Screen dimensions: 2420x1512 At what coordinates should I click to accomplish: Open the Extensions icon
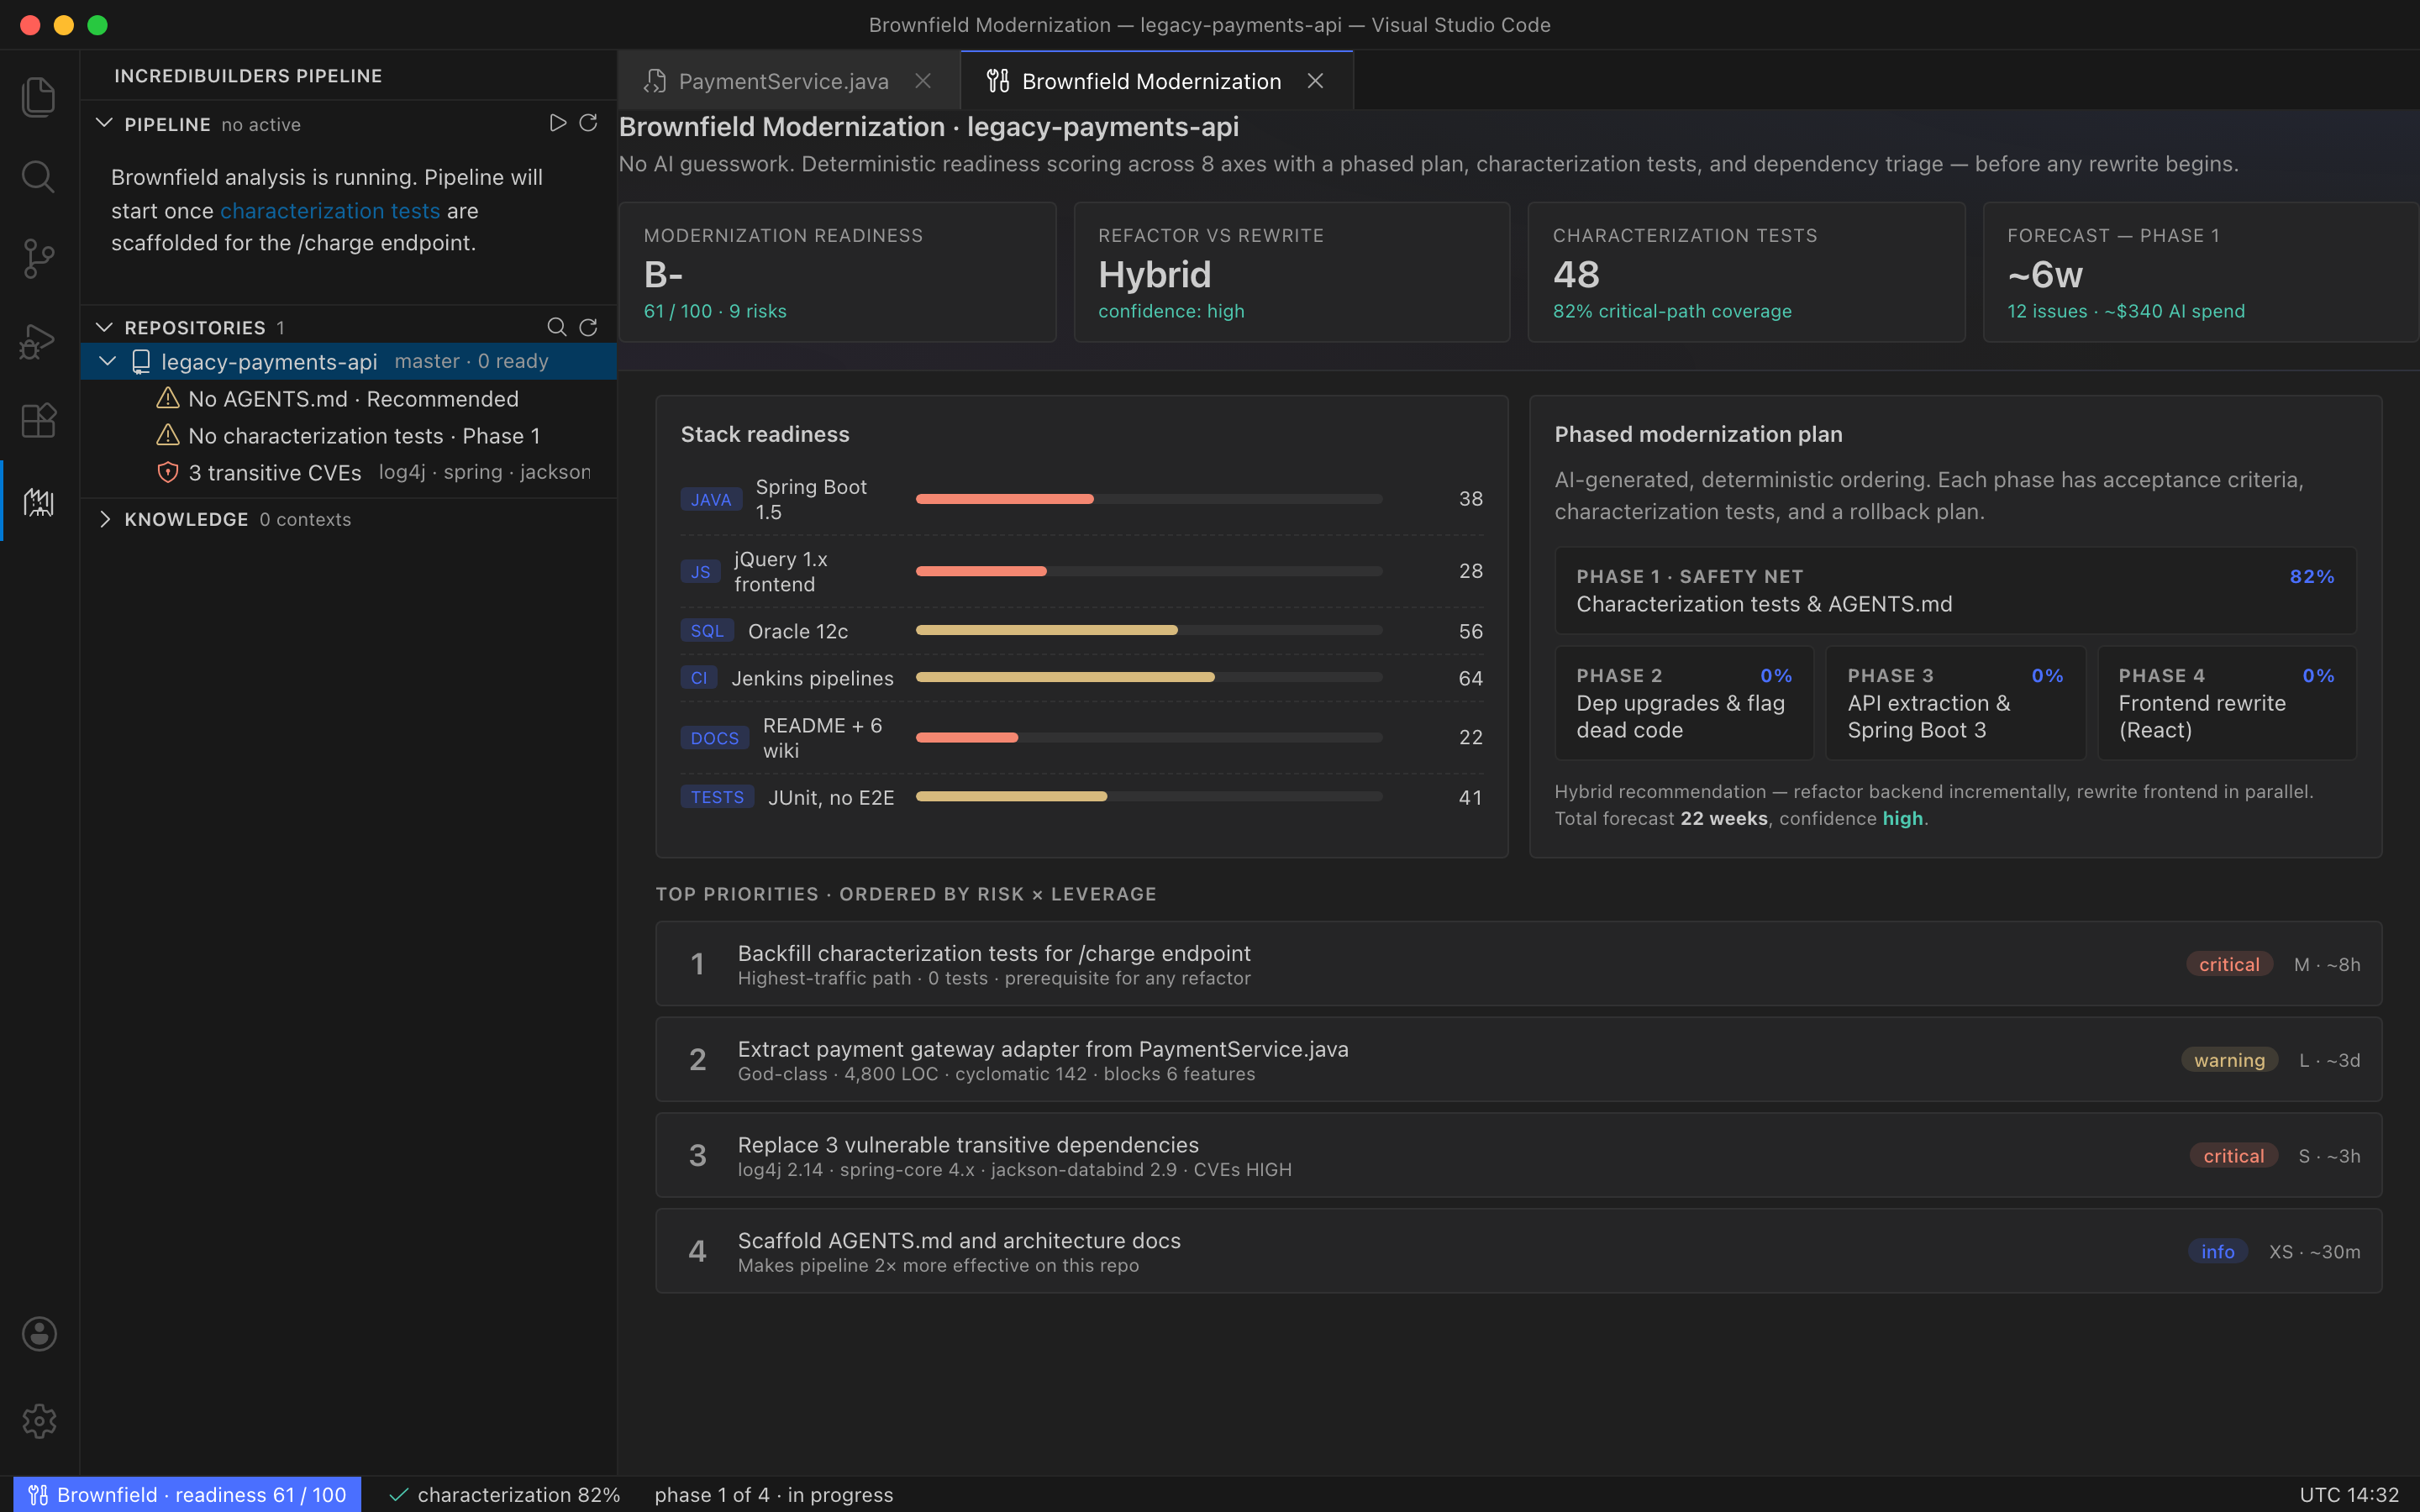(39, 421)
